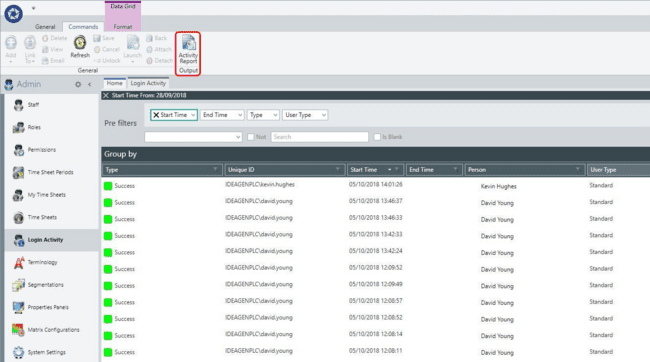Screen dimensions: 650x362
Task: Click the Cancel command
Action: tap(107, 49)
